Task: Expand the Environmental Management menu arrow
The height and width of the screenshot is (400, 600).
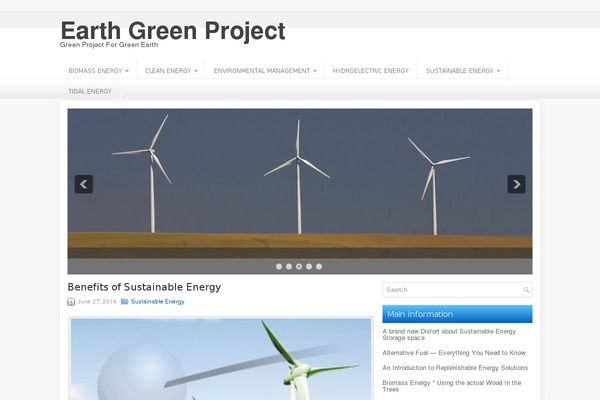Action: click(315, 71)
